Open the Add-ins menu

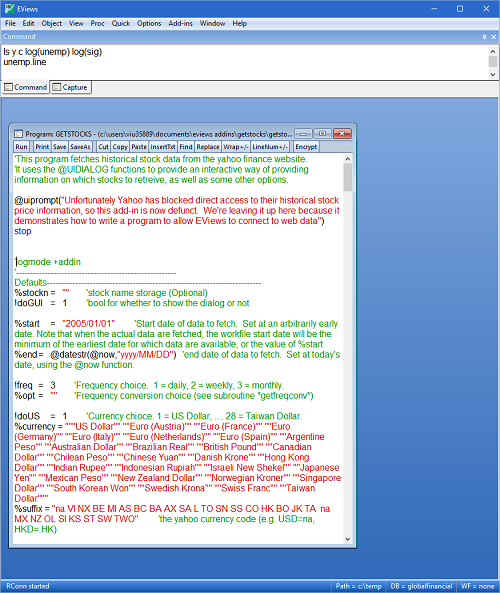click(x=180, y=23)
